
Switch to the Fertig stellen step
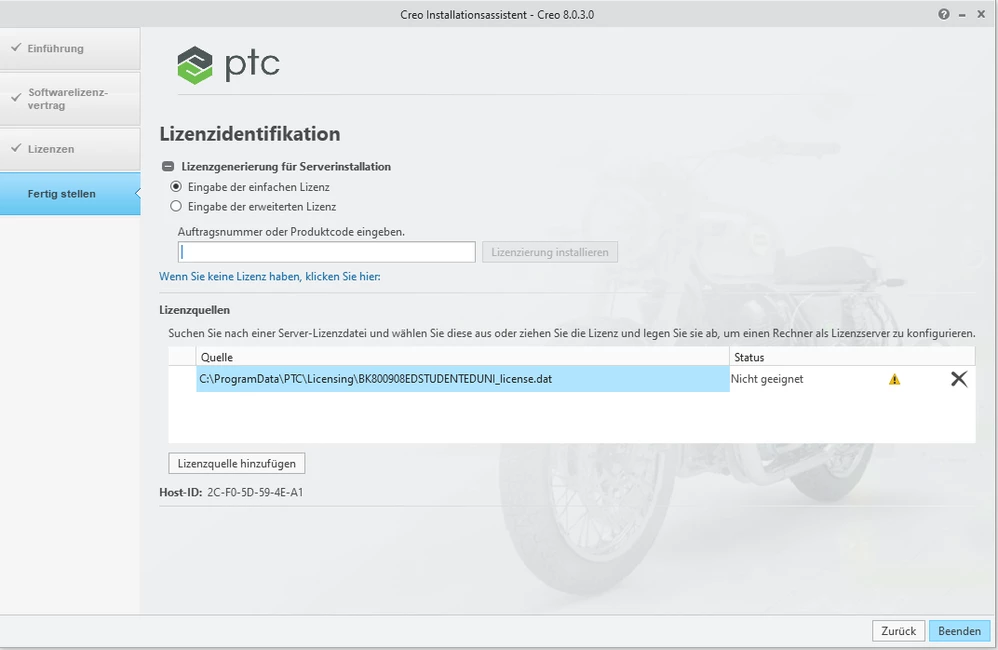click(x=63, y=193)
